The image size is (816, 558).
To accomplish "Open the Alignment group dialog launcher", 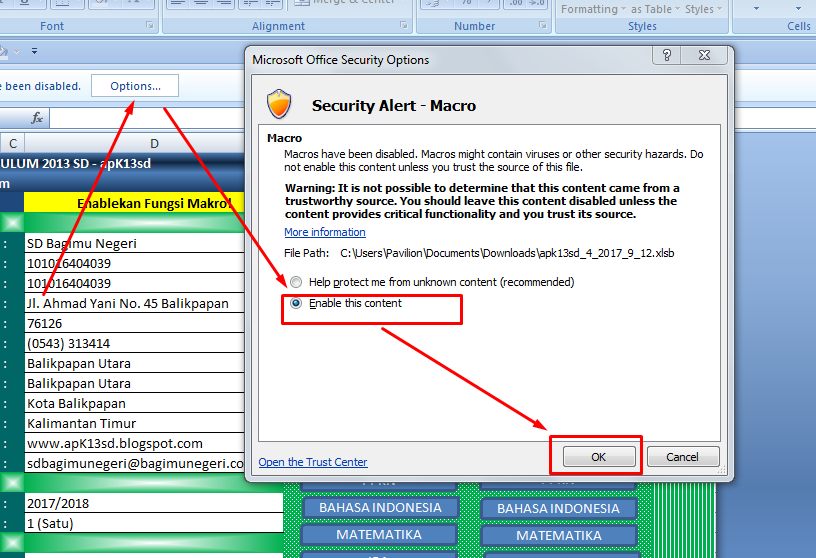I will [403, 25].
